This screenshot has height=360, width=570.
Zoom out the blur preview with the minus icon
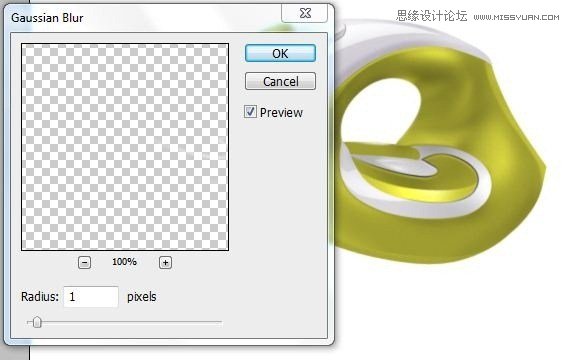coord(84,262)
